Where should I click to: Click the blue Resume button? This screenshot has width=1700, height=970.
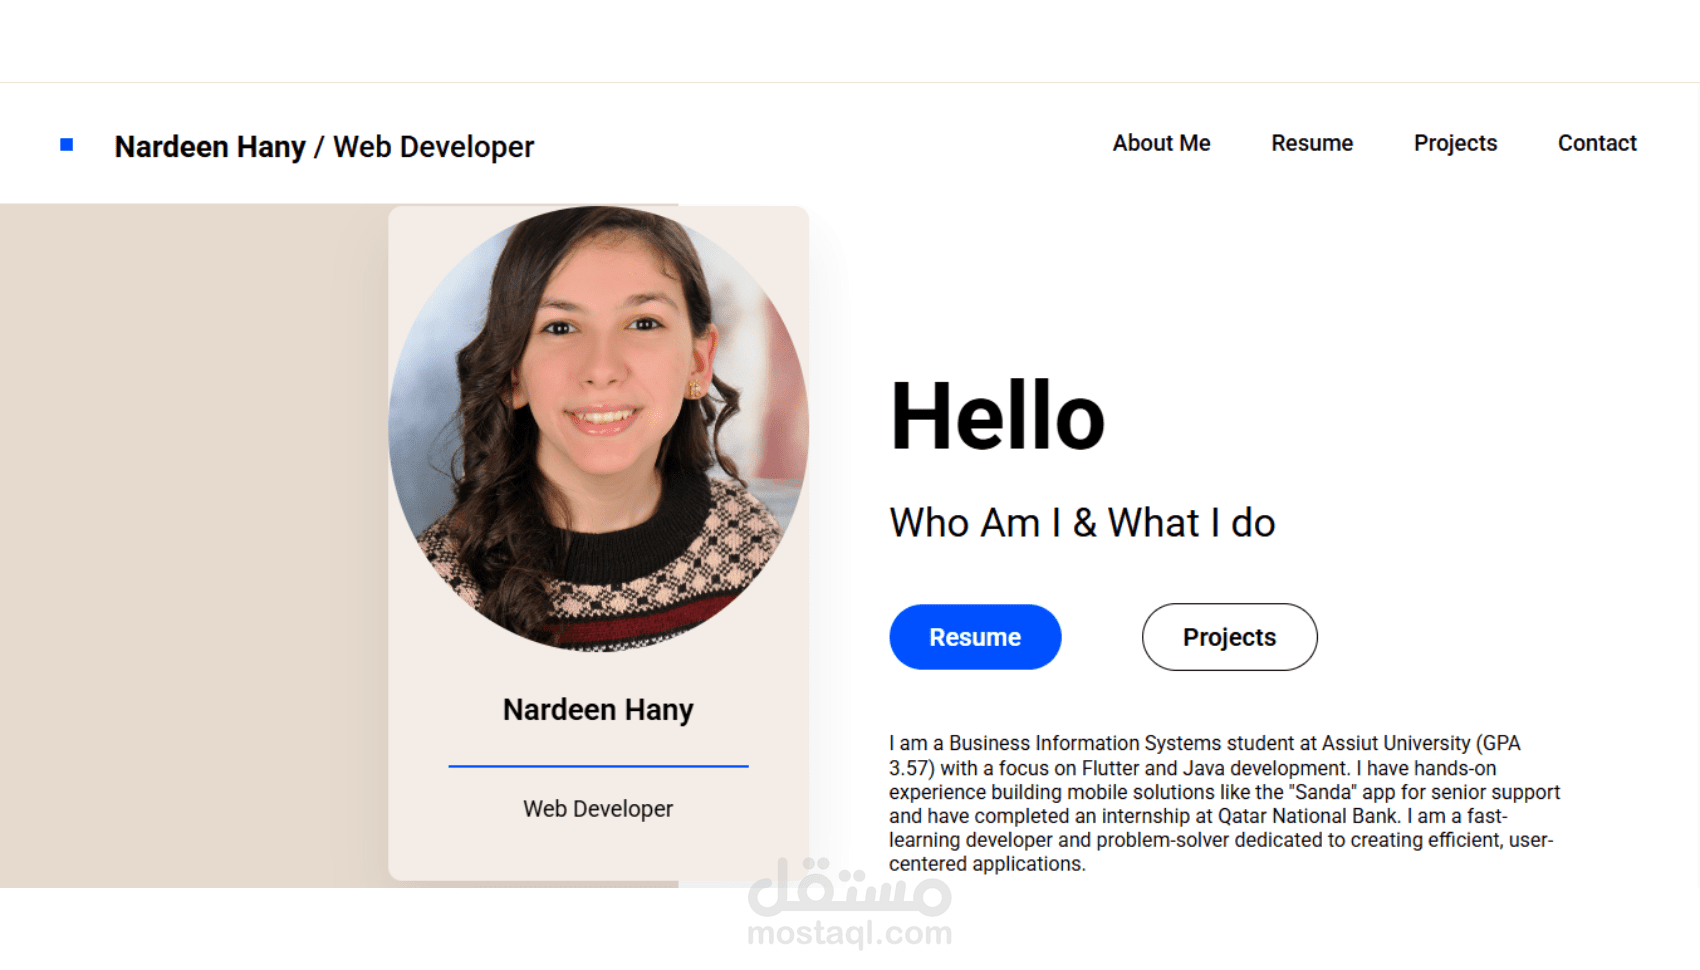[975, 637]
